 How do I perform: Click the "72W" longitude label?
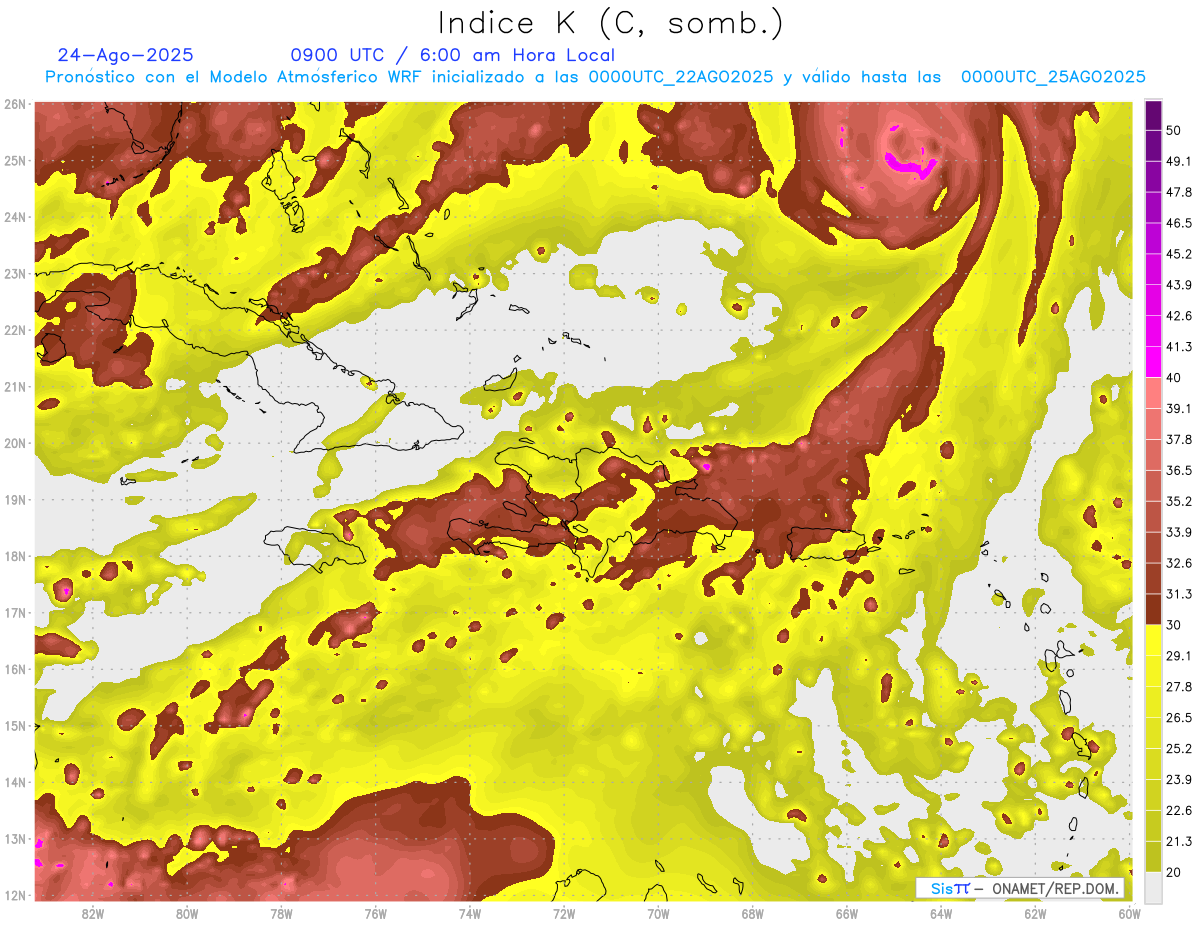tap(564, 914)
